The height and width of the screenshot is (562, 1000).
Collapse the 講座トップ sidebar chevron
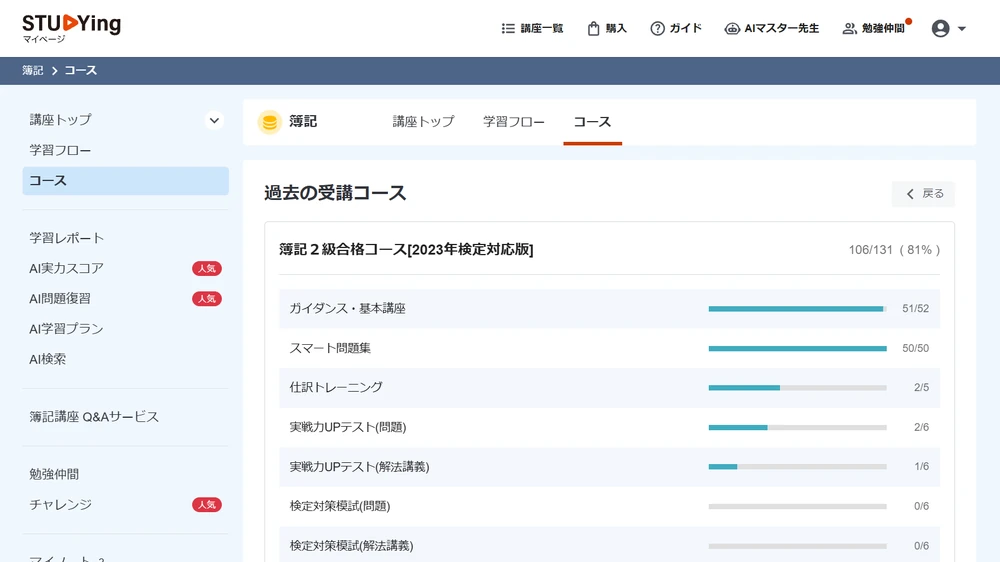[214, 120]
